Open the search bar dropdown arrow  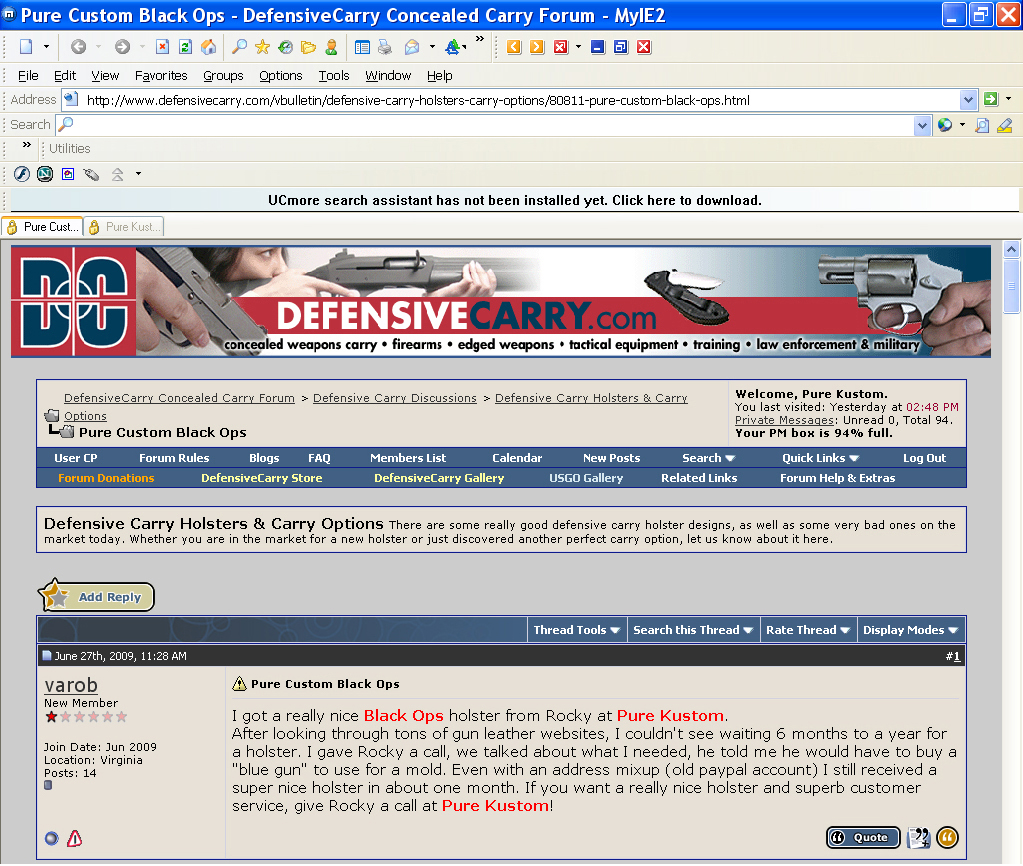click(922, 125)
